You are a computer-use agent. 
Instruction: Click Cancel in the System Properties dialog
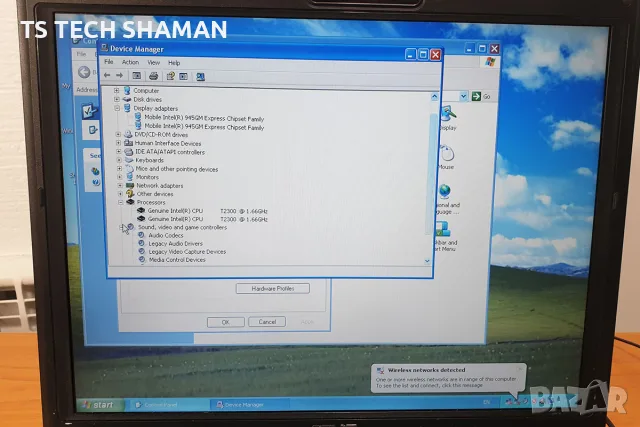[267, 322]
